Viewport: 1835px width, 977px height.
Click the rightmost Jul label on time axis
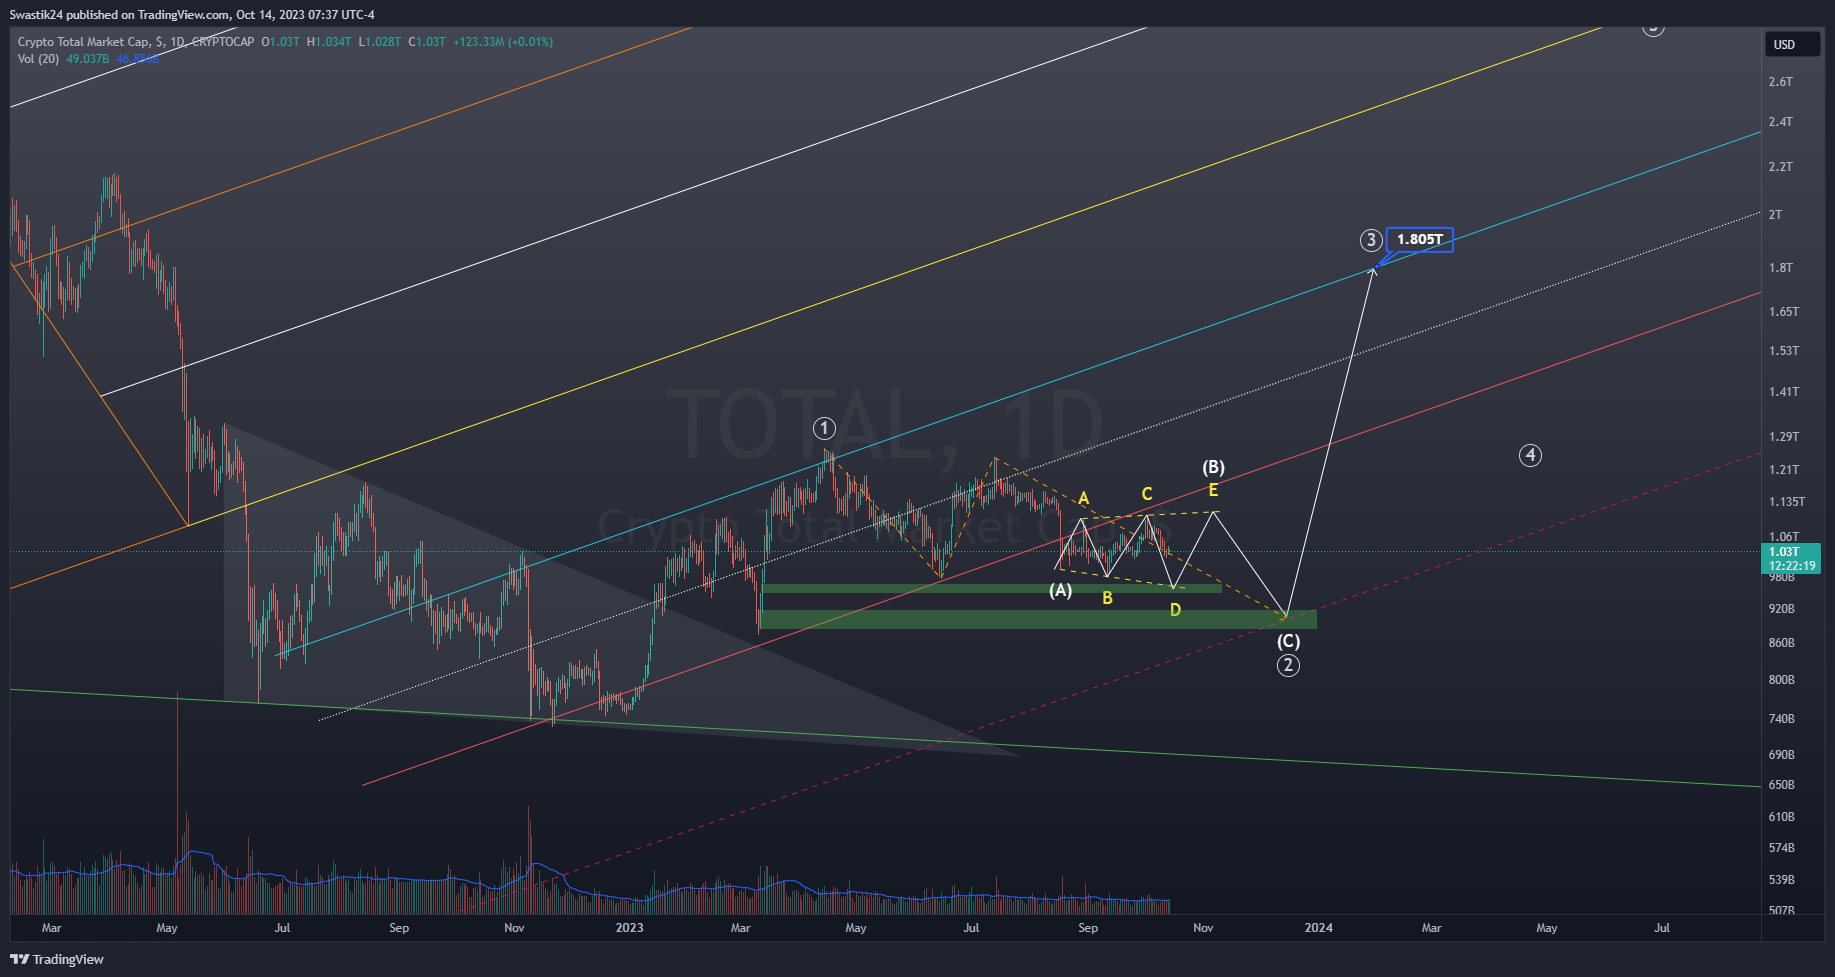1662,928
